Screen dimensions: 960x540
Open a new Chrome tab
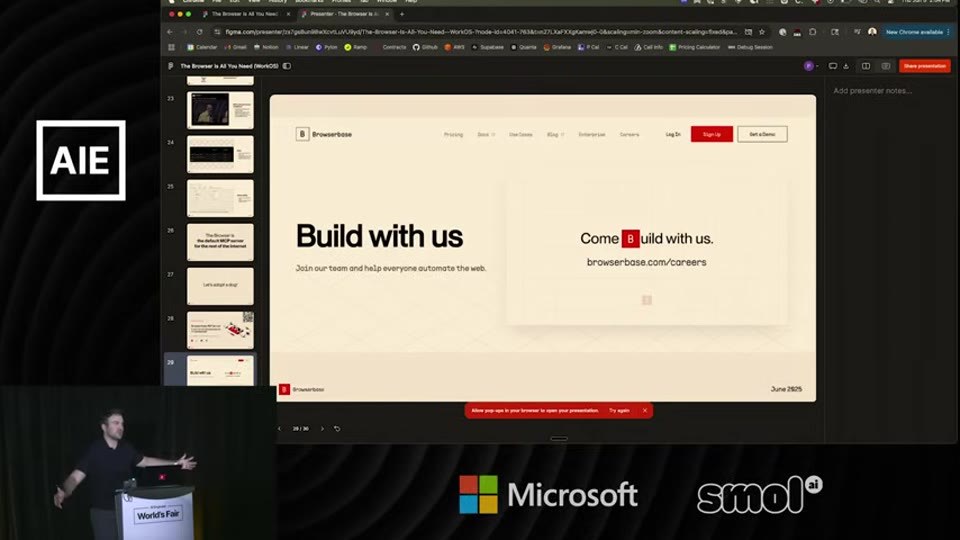(x=402, y=13)
